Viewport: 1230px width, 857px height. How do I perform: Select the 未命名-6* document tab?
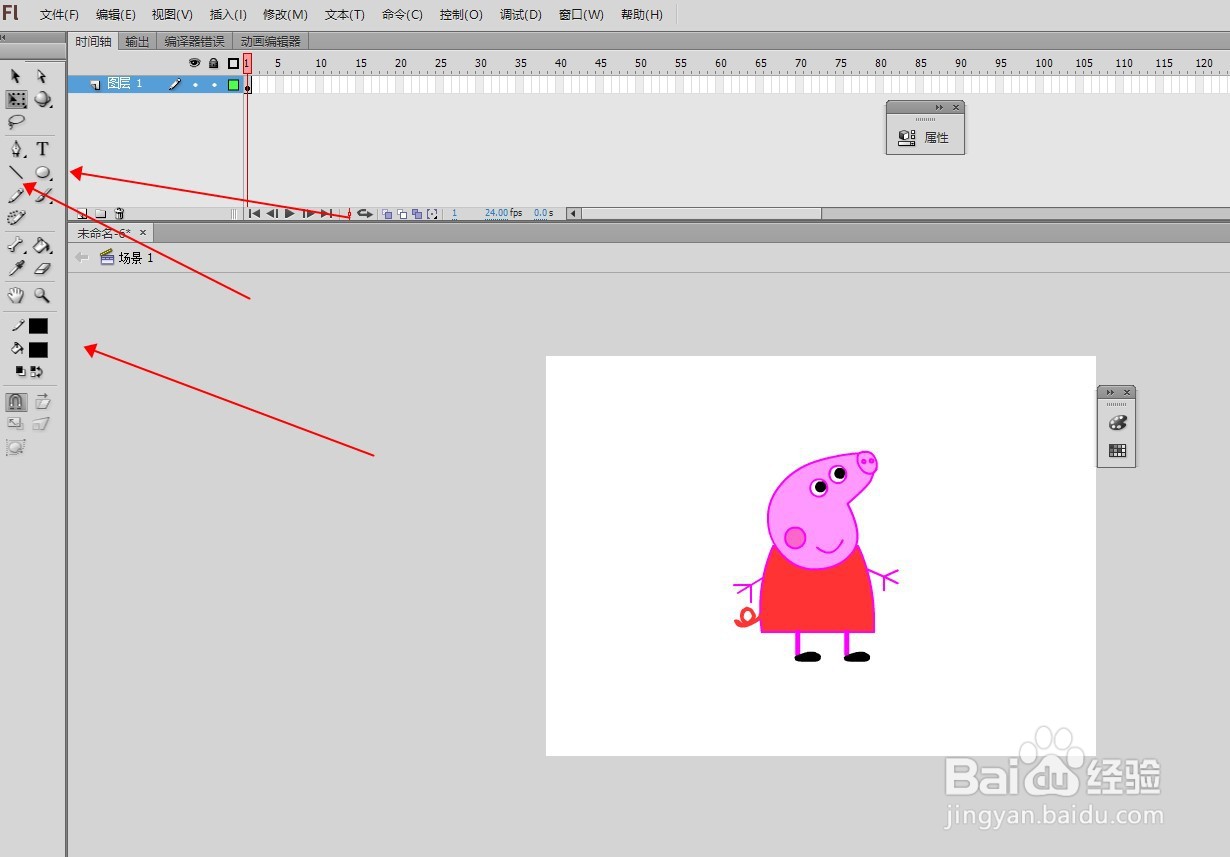(x=111, y=233)
